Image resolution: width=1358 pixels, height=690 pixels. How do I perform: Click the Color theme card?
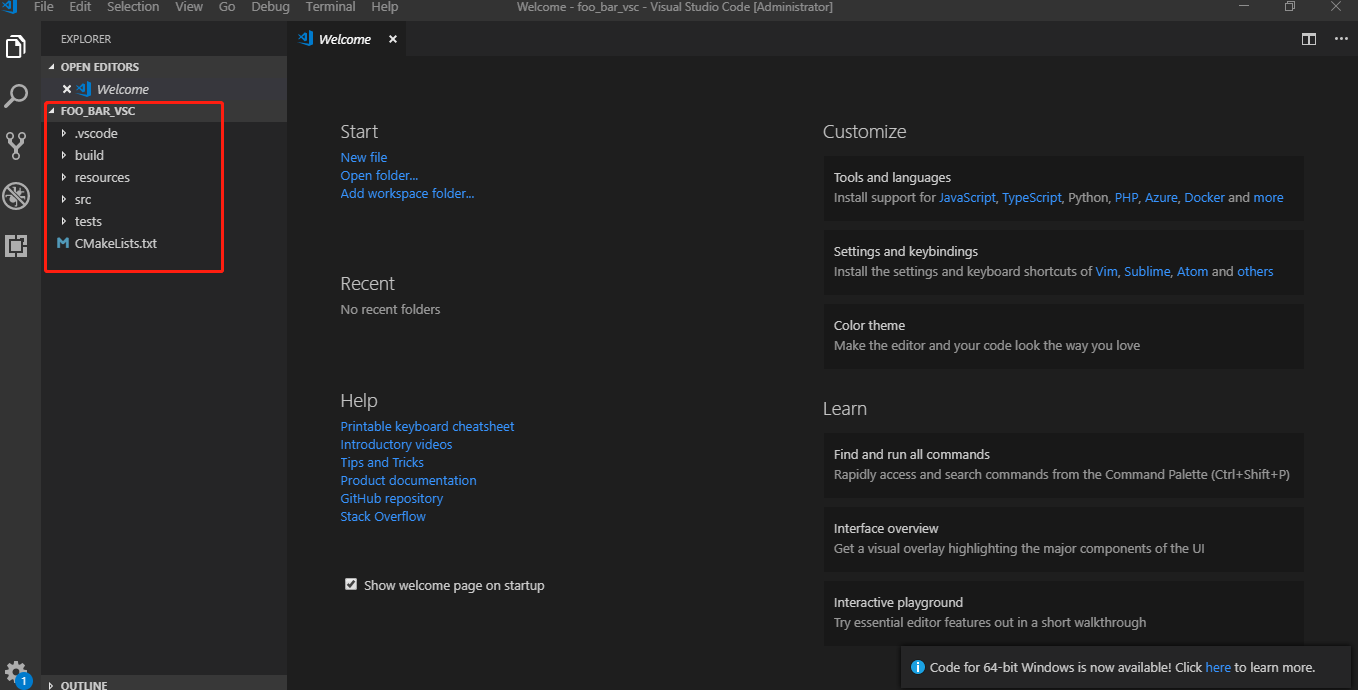coord(1063,336)
